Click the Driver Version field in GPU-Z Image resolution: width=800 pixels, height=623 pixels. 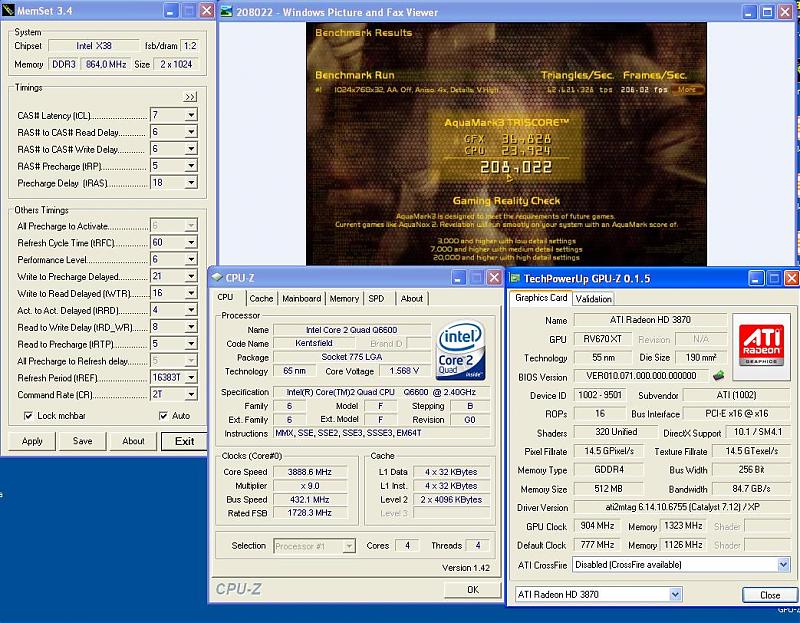click(683, 507)
